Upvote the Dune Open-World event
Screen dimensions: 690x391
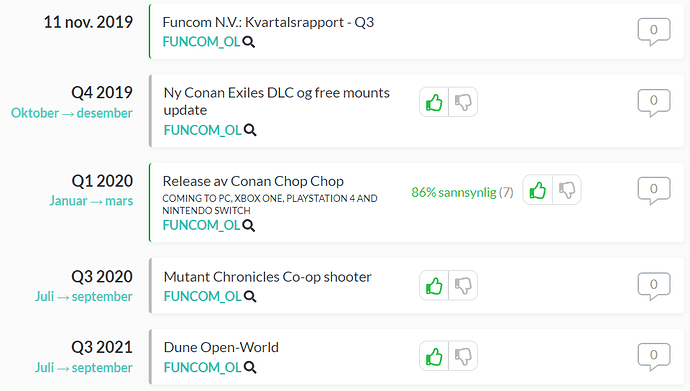(x=434, y=356)
